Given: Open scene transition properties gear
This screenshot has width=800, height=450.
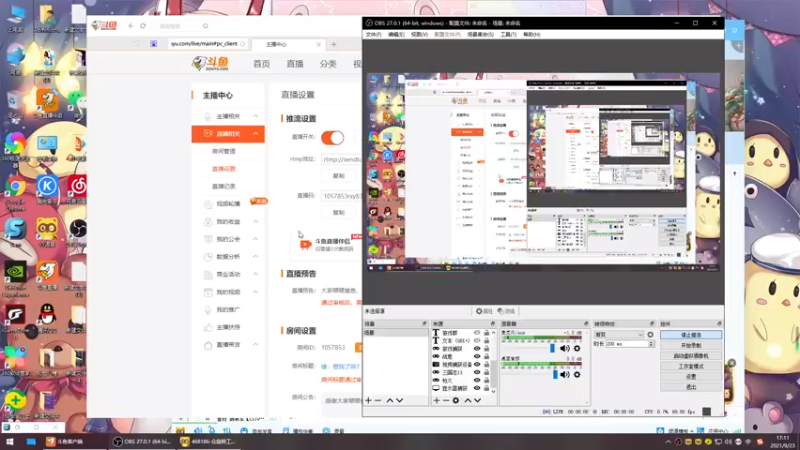Looking at the screenshot, I should tap(650, 335).
